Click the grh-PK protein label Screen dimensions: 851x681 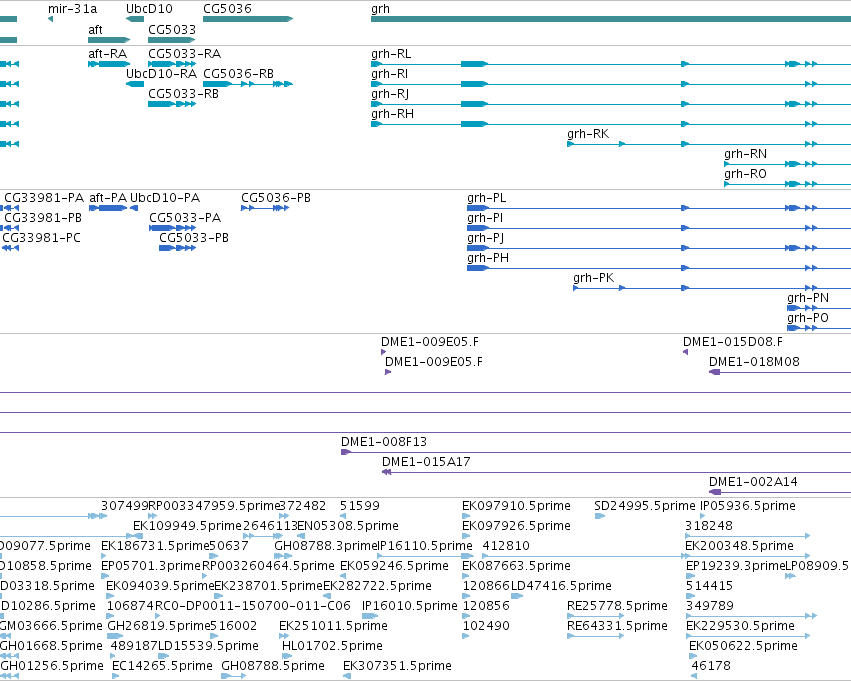tap(594, 278)
